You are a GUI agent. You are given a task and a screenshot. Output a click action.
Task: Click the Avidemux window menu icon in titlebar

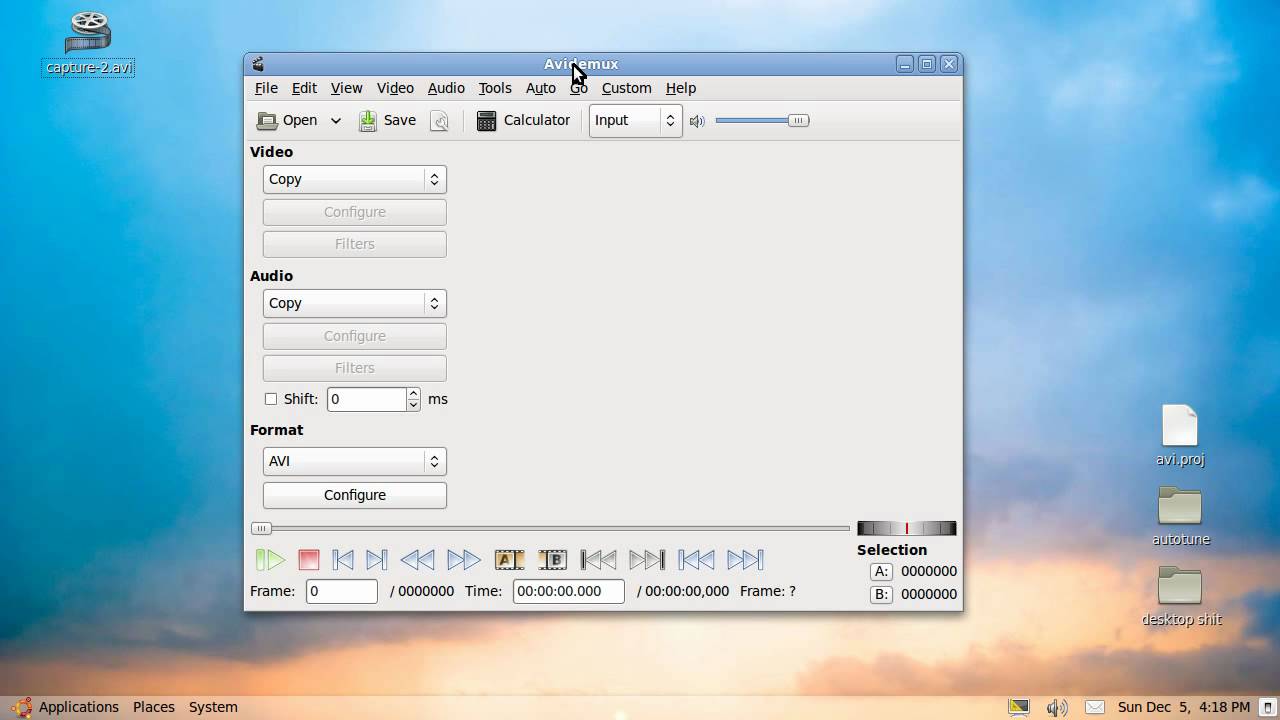(258, 64)
